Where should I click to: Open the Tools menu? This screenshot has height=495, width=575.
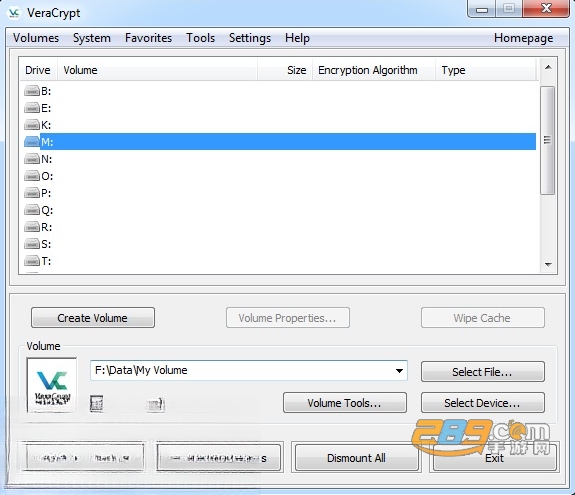(x=200, y=38)
